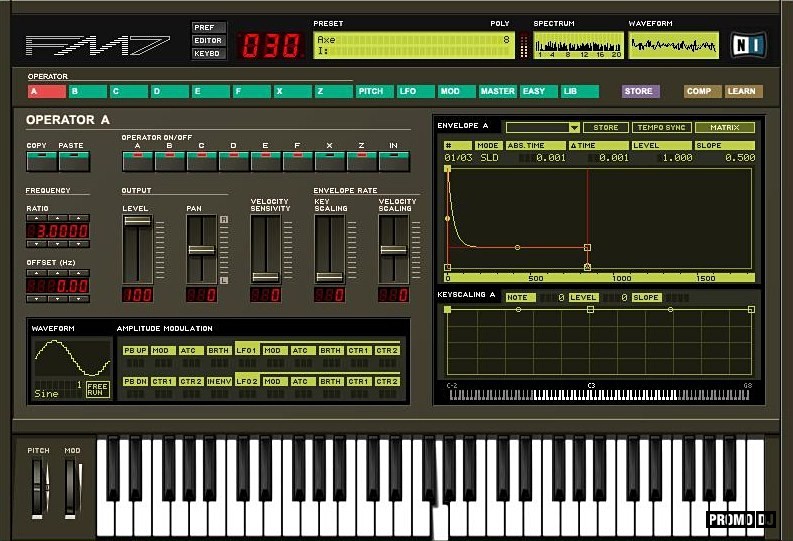Image resolution: width=793 pixels, height=541 pixels.
Task: Click the COMP button
Action: [702, 92]
